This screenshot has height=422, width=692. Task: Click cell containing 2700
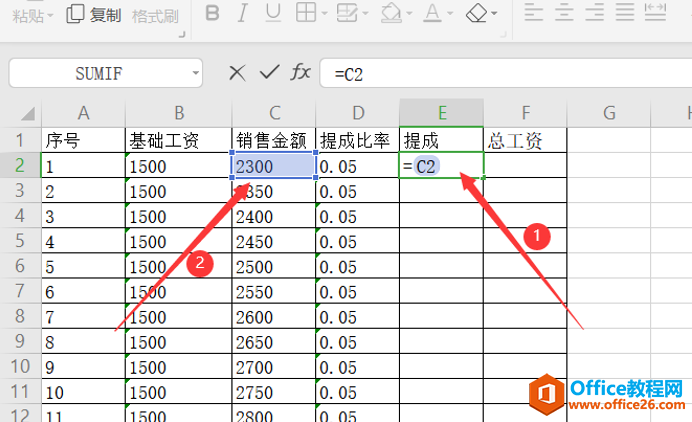pyautogui.click(x=274, y=366)
